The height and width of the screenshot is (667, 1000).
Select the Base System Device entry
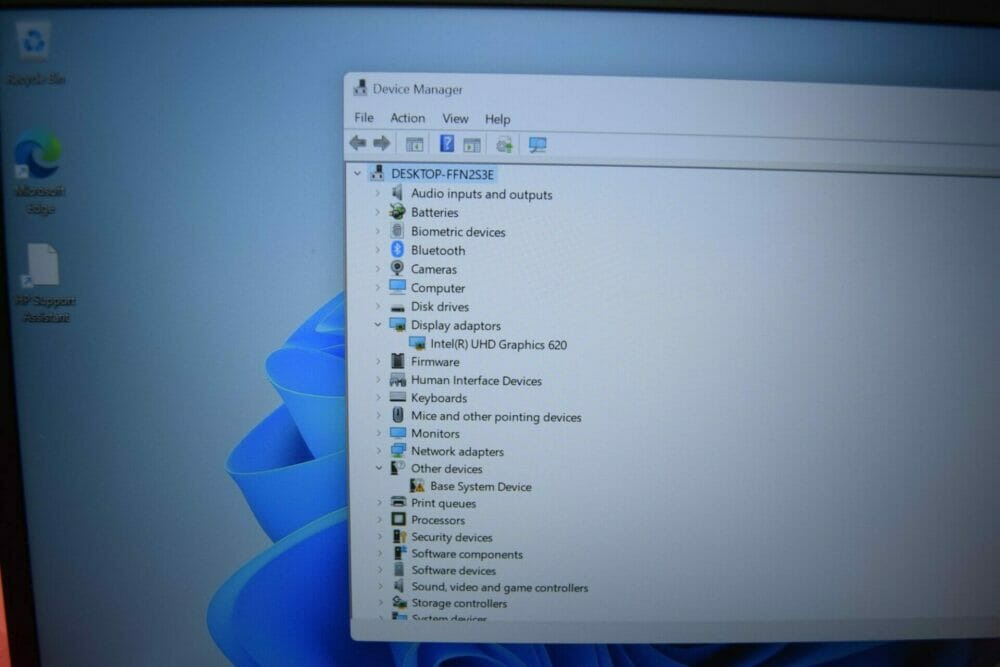point(481,487)
